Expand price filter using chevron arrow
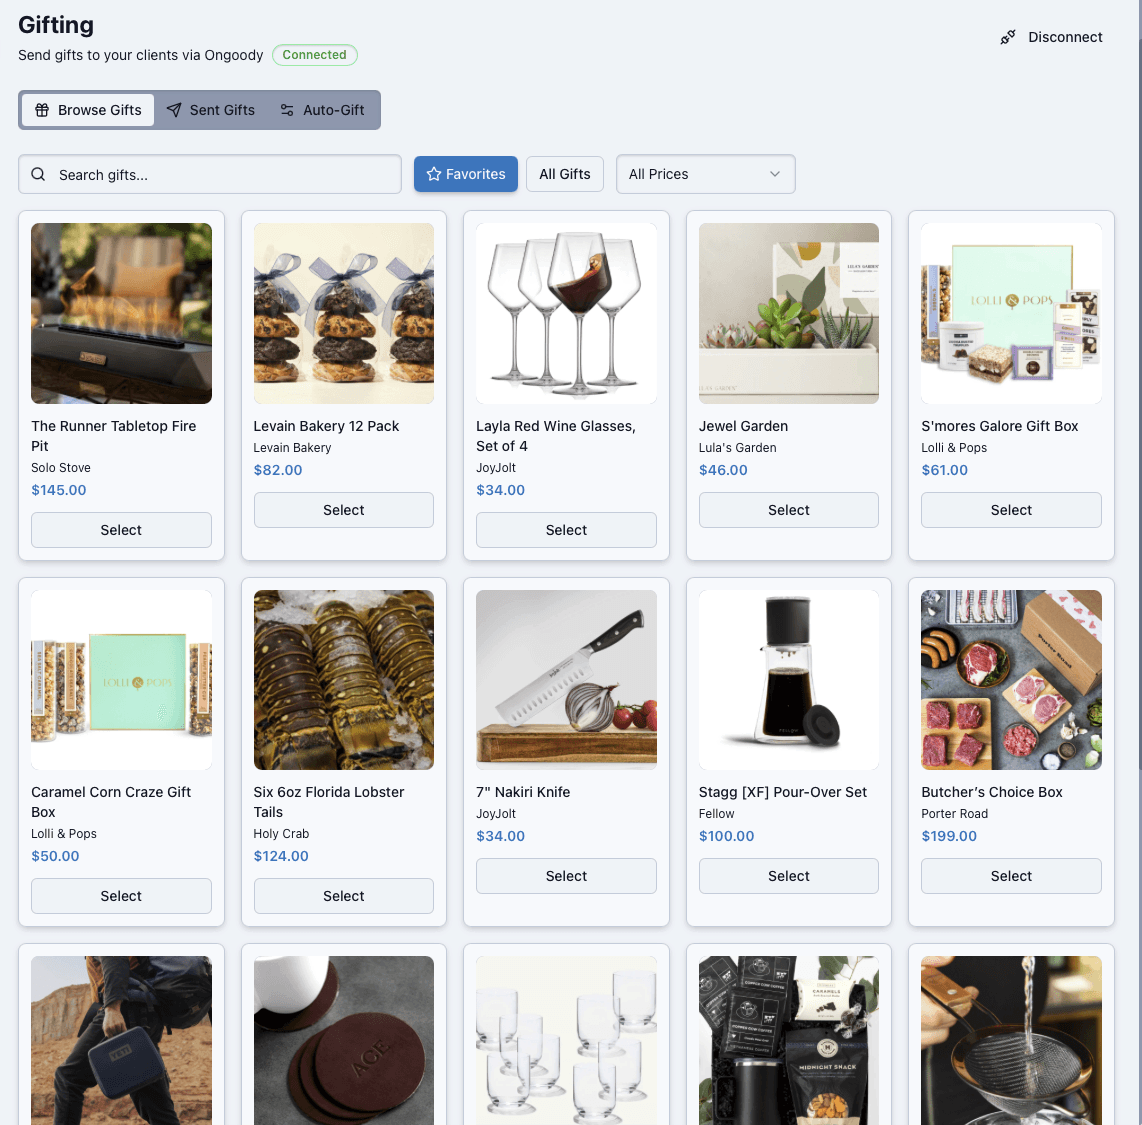The image size is (1142, 1125). [x=775, y=174]
